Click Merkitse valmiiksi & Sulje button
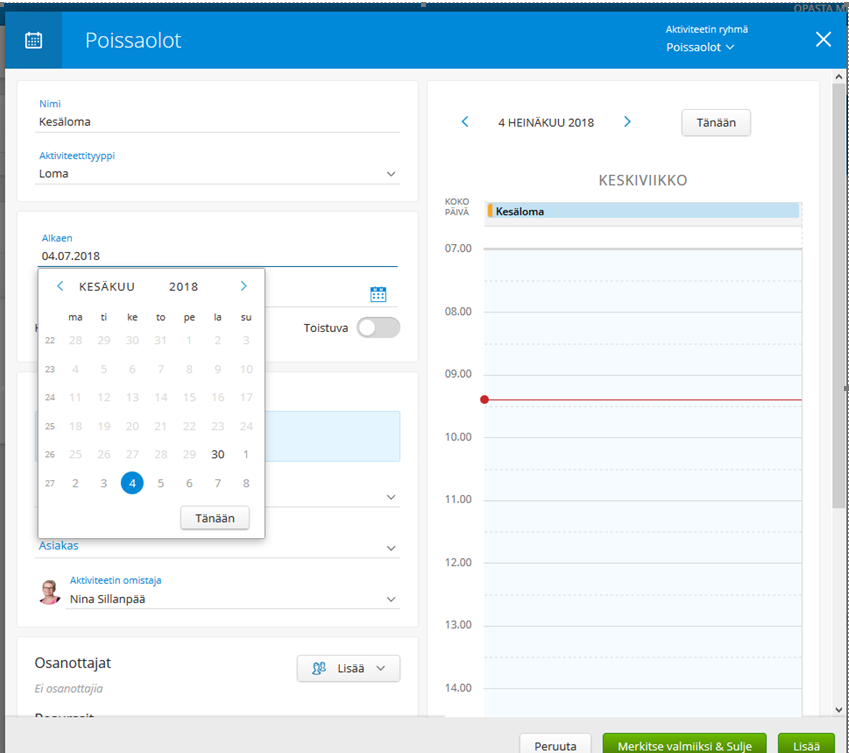 [x=684, y=745]
